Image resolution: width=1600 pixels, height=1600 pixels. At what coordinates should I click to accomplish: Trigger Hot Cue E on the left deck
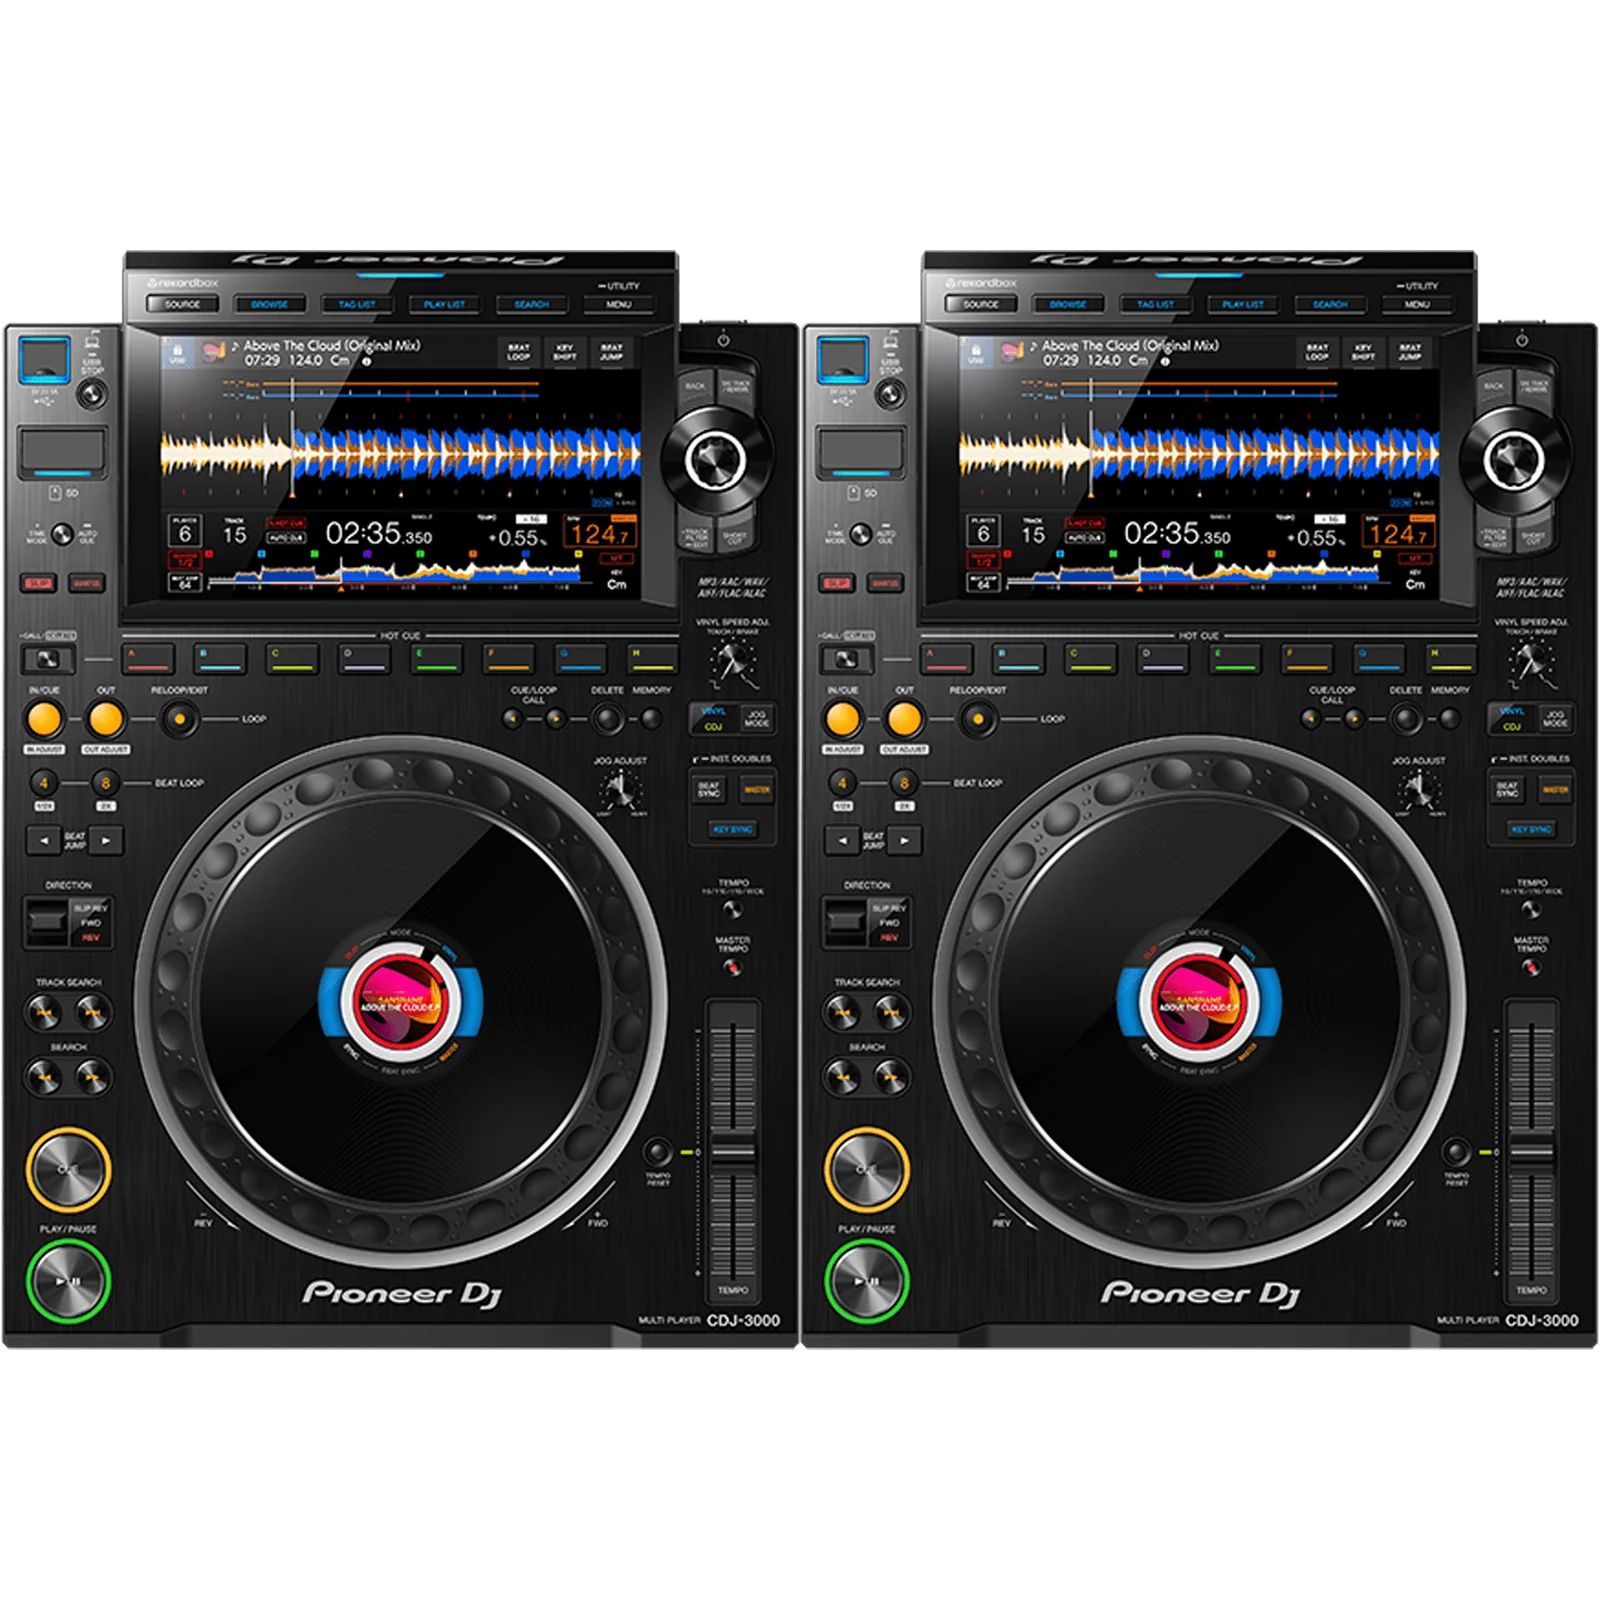436,659
